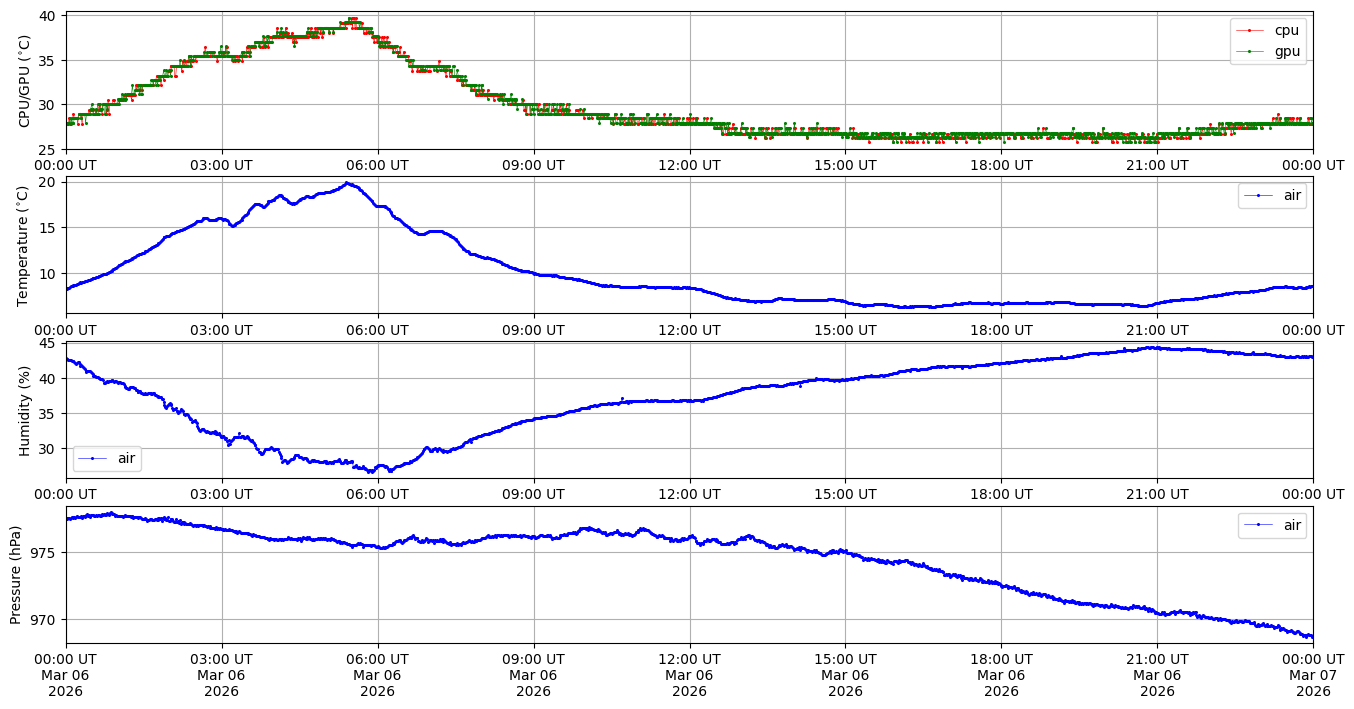Click 12:00 UT tick below the Pressure plot
The height and width of the screenshot is (709, 1354).
[689, 659]
